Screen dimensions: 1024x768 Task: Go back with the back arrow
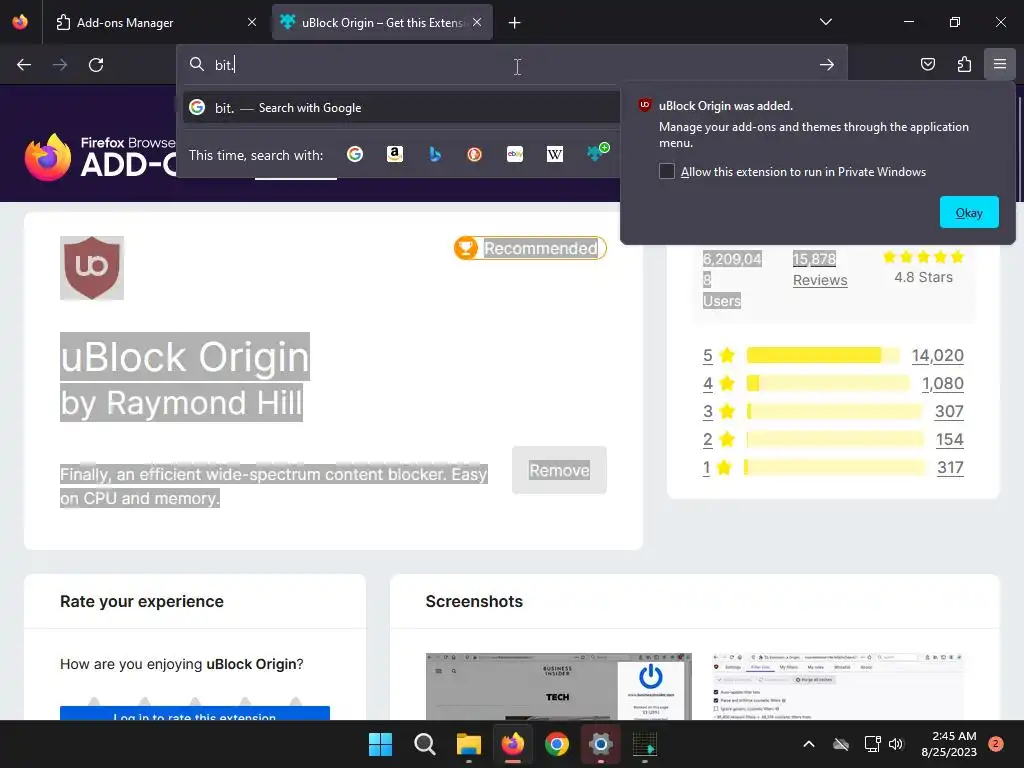click(24, 65)
